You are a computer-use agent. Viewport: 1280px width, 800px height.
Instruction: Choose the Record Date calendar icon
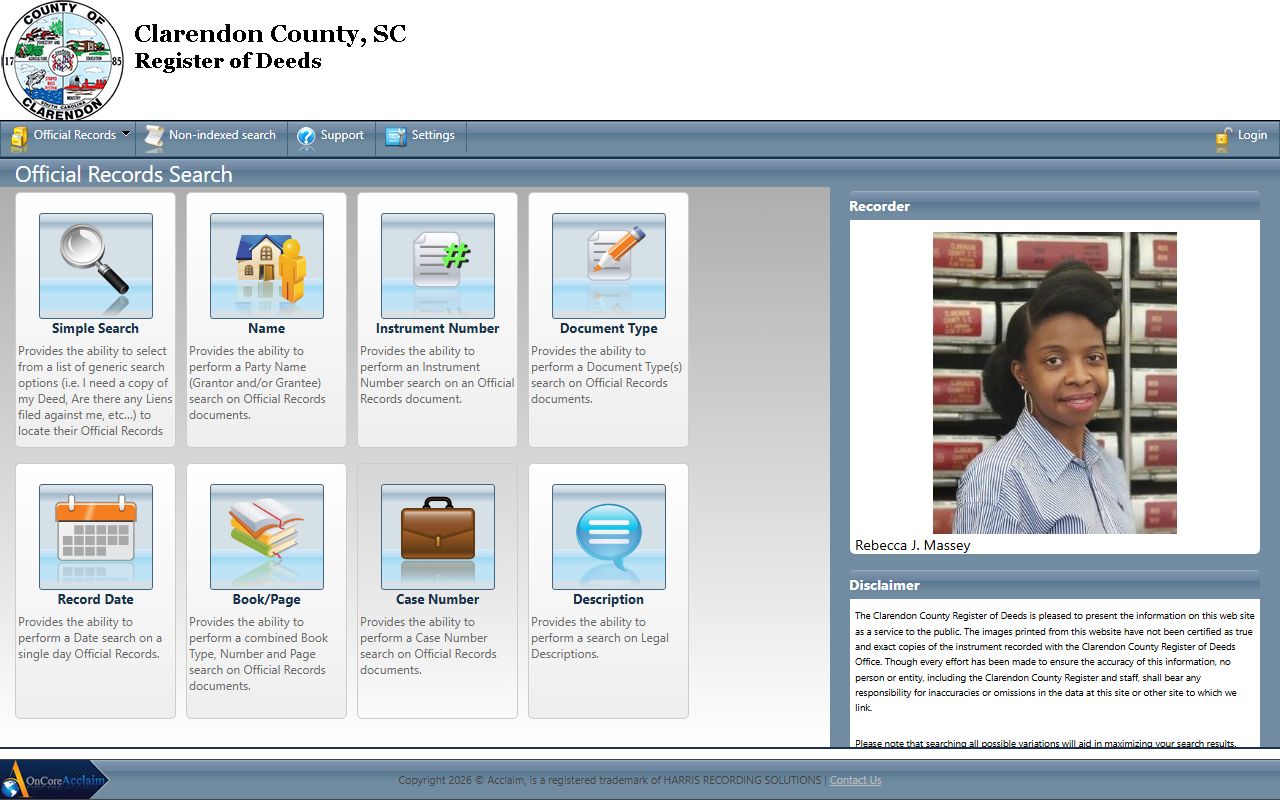click(x=96, y=537)
